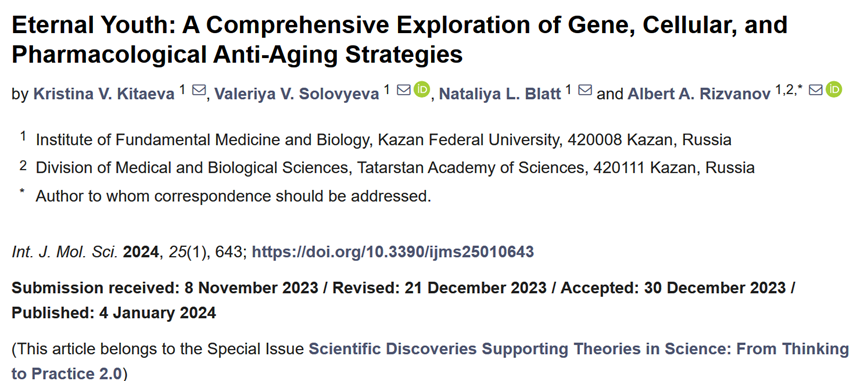
Task: Click the article title Eternal Youth heading
Action: coord(399,40)
